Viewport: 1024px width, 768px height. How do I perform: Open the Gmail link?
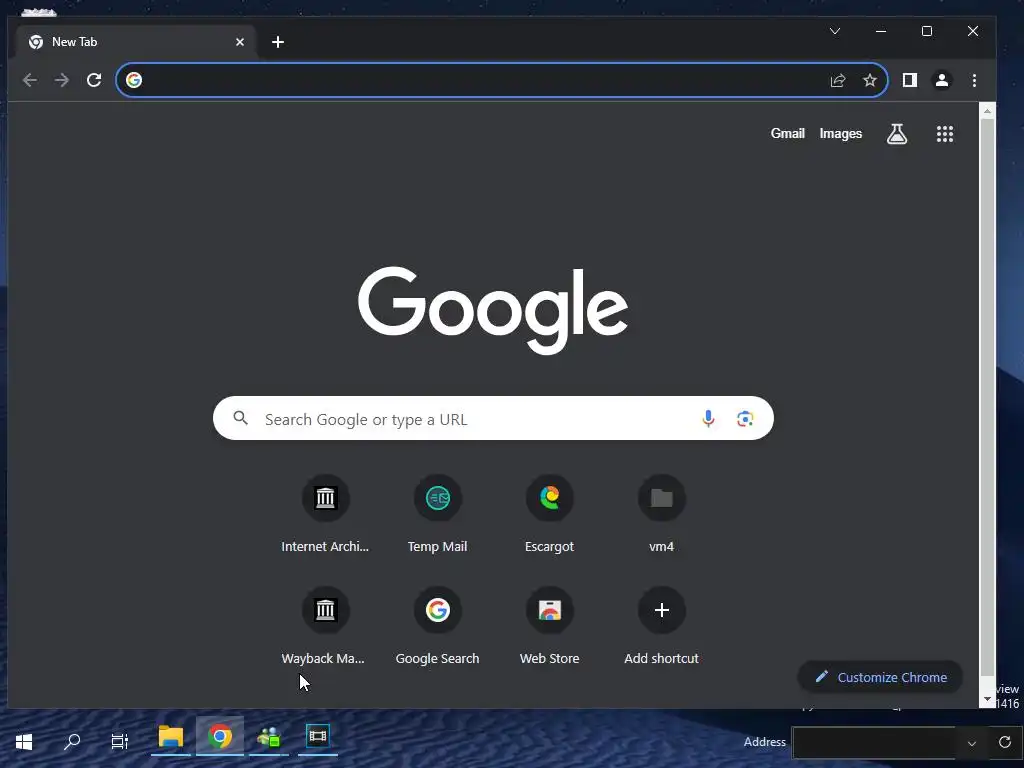[x=788, y=133]
